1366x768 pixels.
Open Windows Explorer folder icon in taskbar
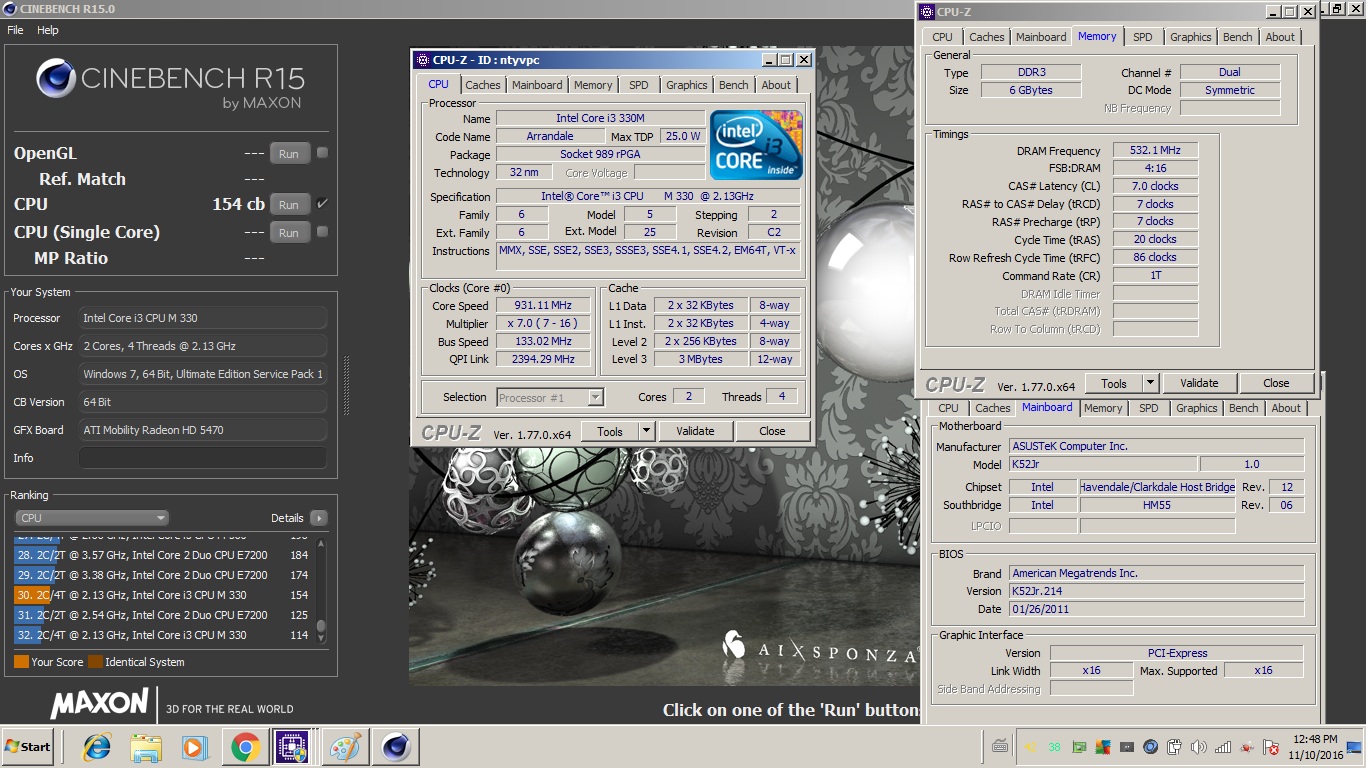146,747
